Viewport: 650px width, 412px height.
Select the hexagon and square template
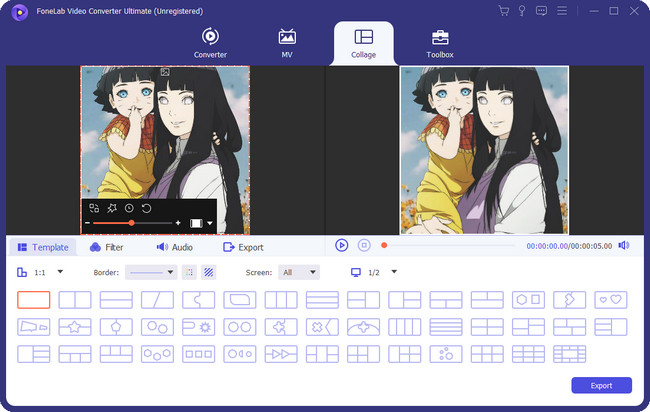pyautogui.click(x=528, y=300)
